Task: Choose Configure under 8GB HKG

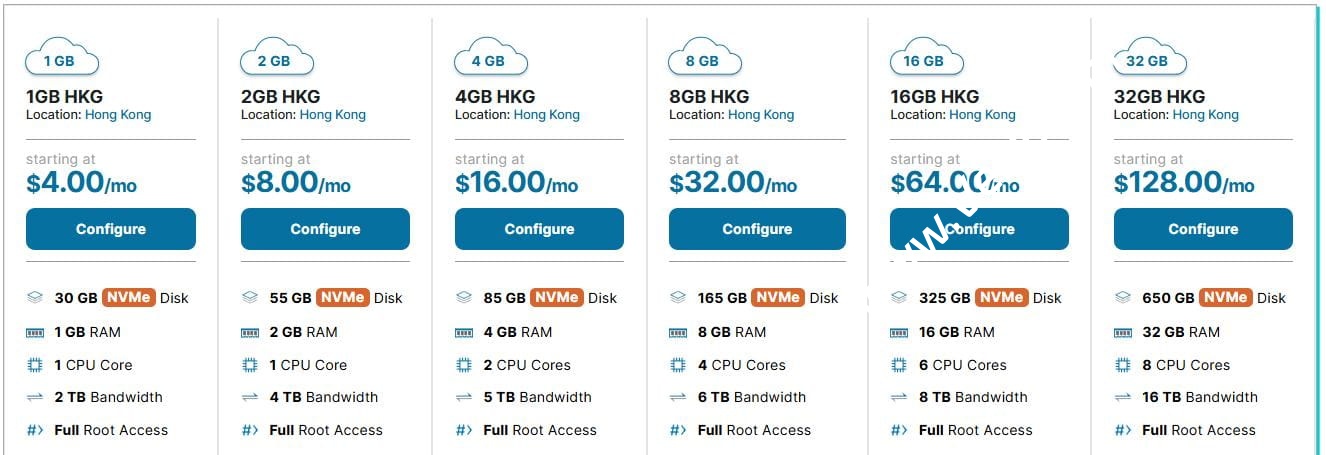Action: [x=757, y=229]
